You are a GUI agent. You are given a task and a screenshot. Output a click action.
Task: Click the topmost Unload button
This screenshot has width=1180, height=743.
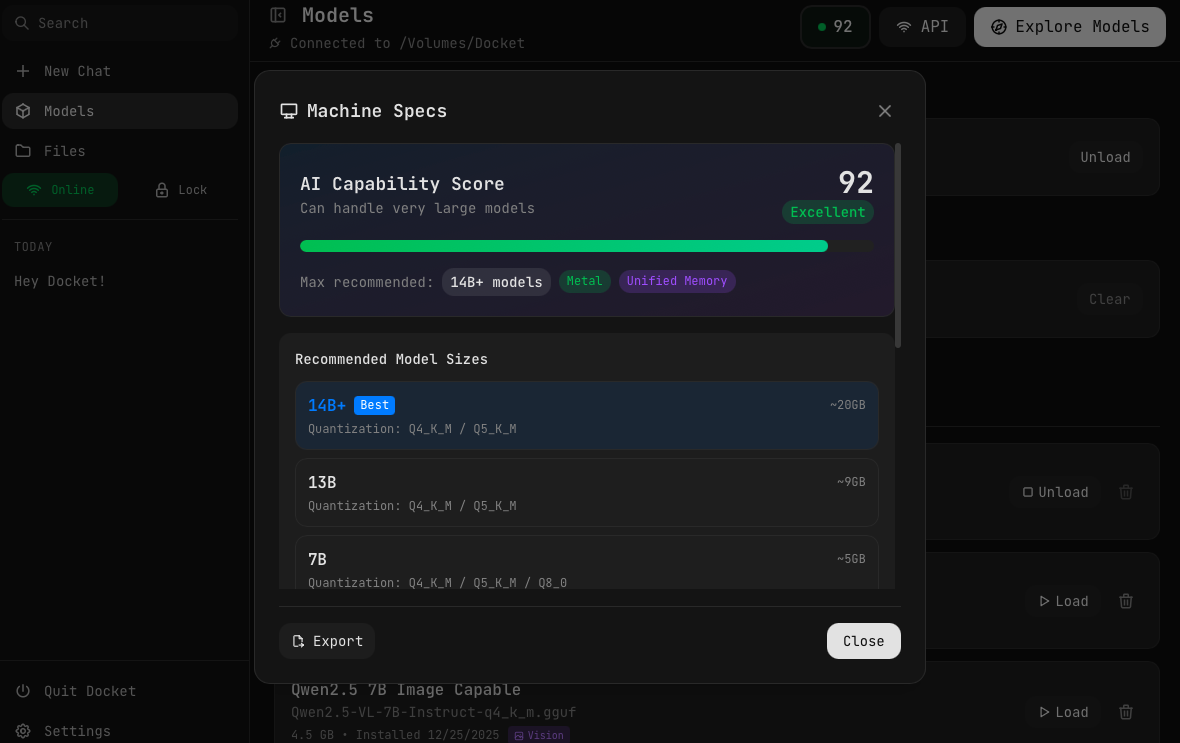1105,157
